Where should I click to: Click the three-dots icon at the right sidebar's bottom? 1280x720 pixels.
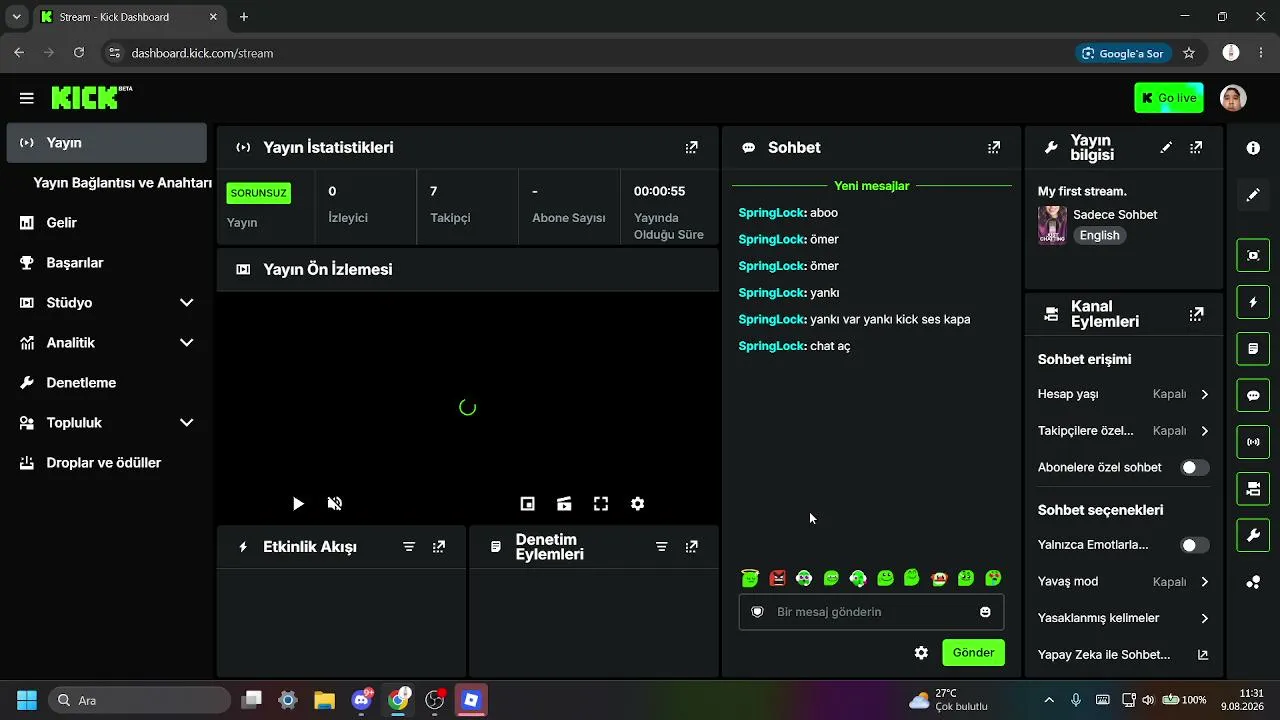pos(1253,582)
